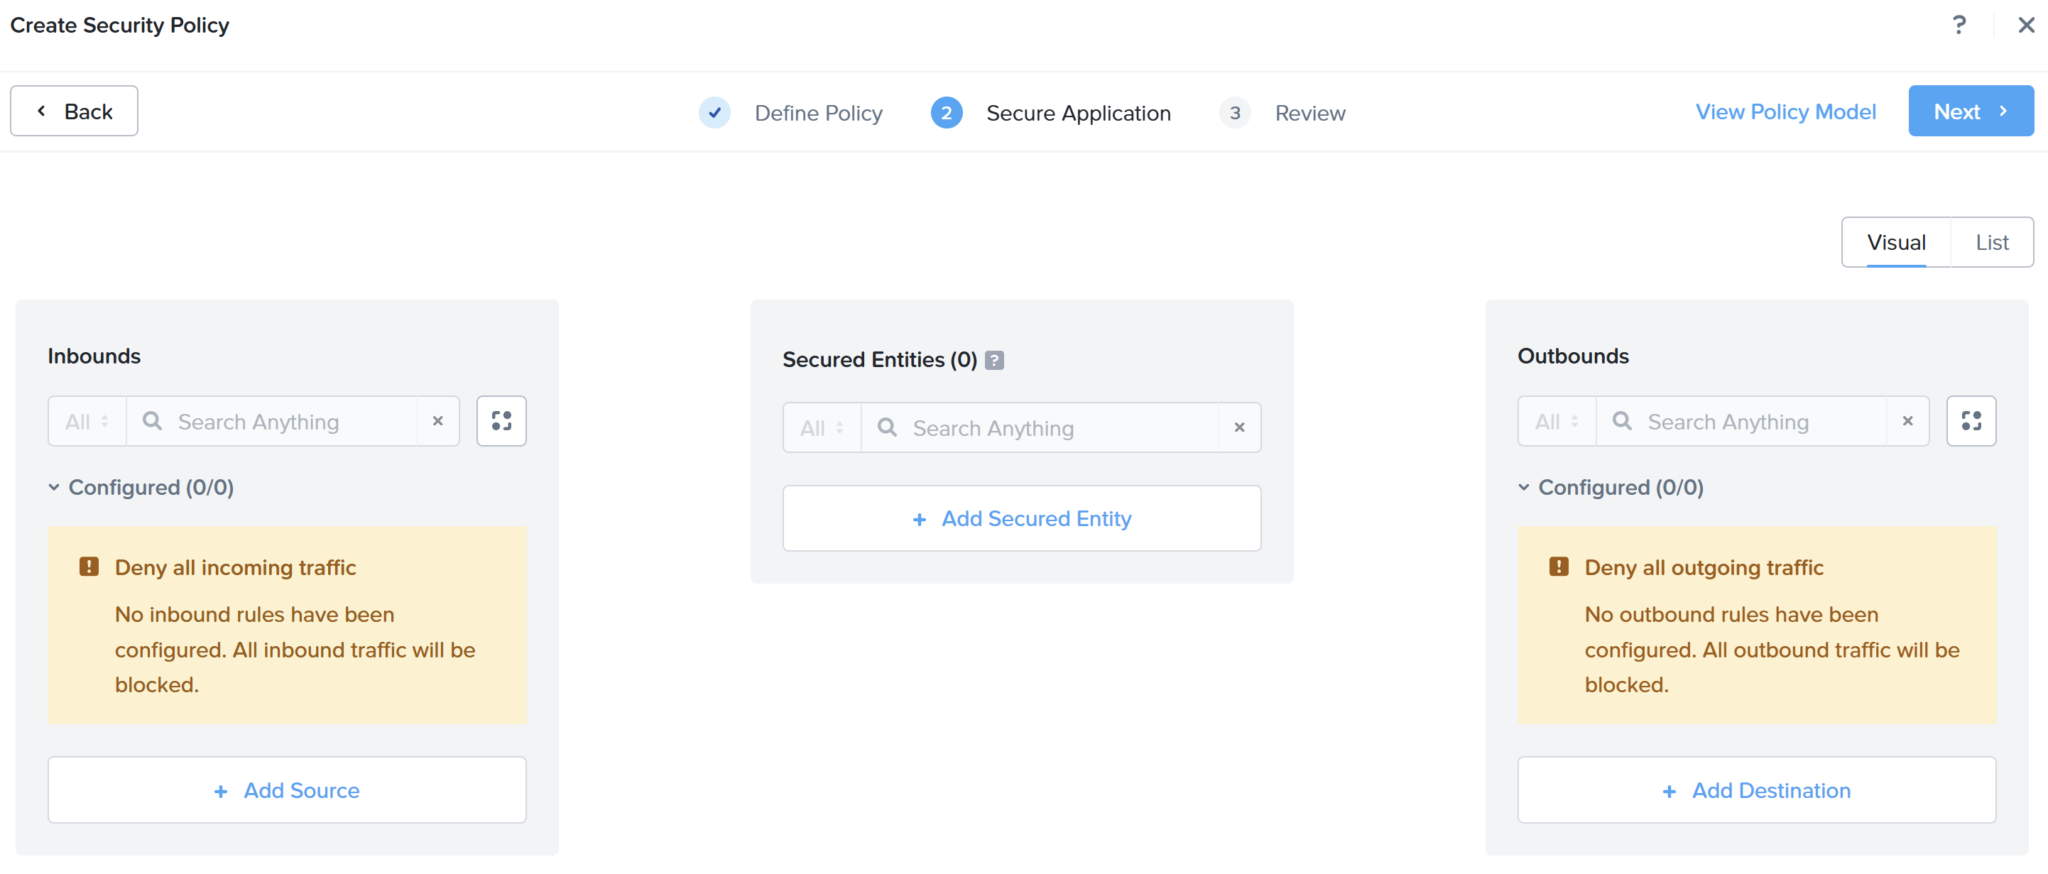Viewport: 2048px width, 874px height.
Task: Open the All filter dropdown in Inbounds
Action: (x=86, y=421)
